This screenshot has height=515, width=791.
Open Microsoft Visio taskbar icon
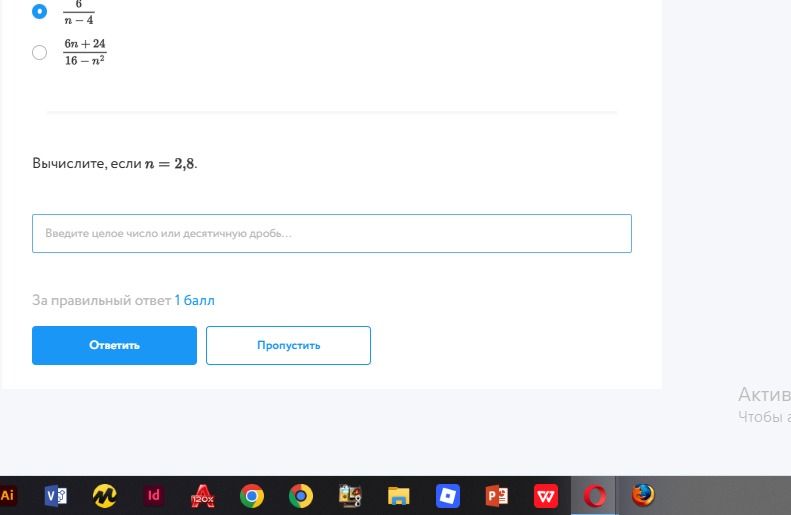click(x=55, y=495)
